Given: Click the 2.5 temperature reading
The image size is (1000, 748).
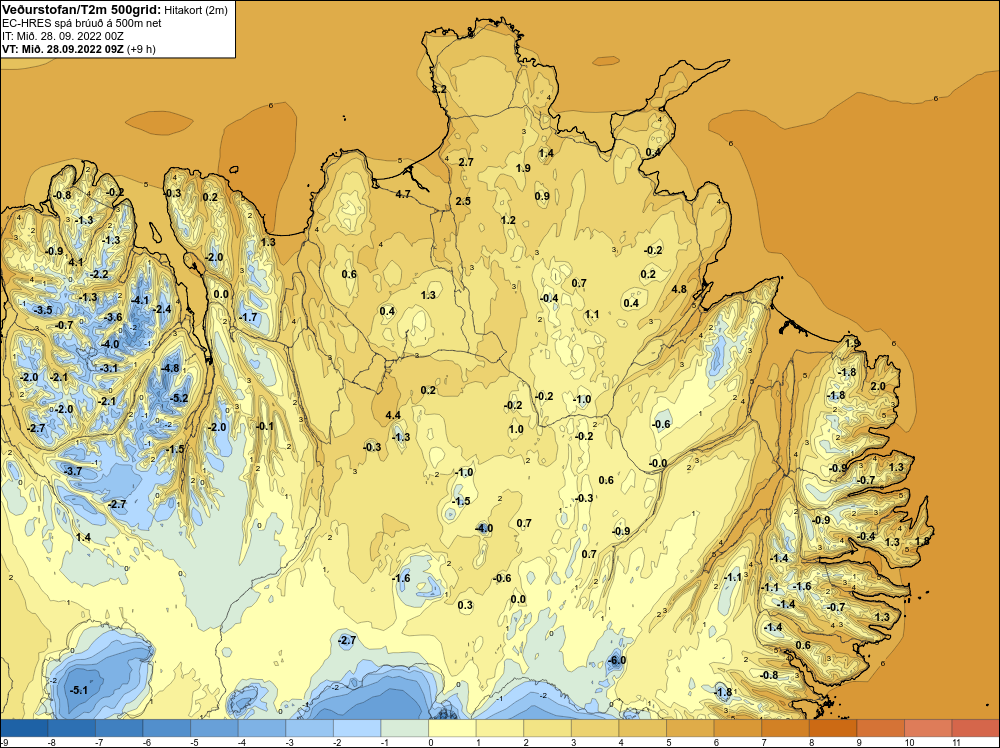Looking at the screenshot, I should pos(463,201).
